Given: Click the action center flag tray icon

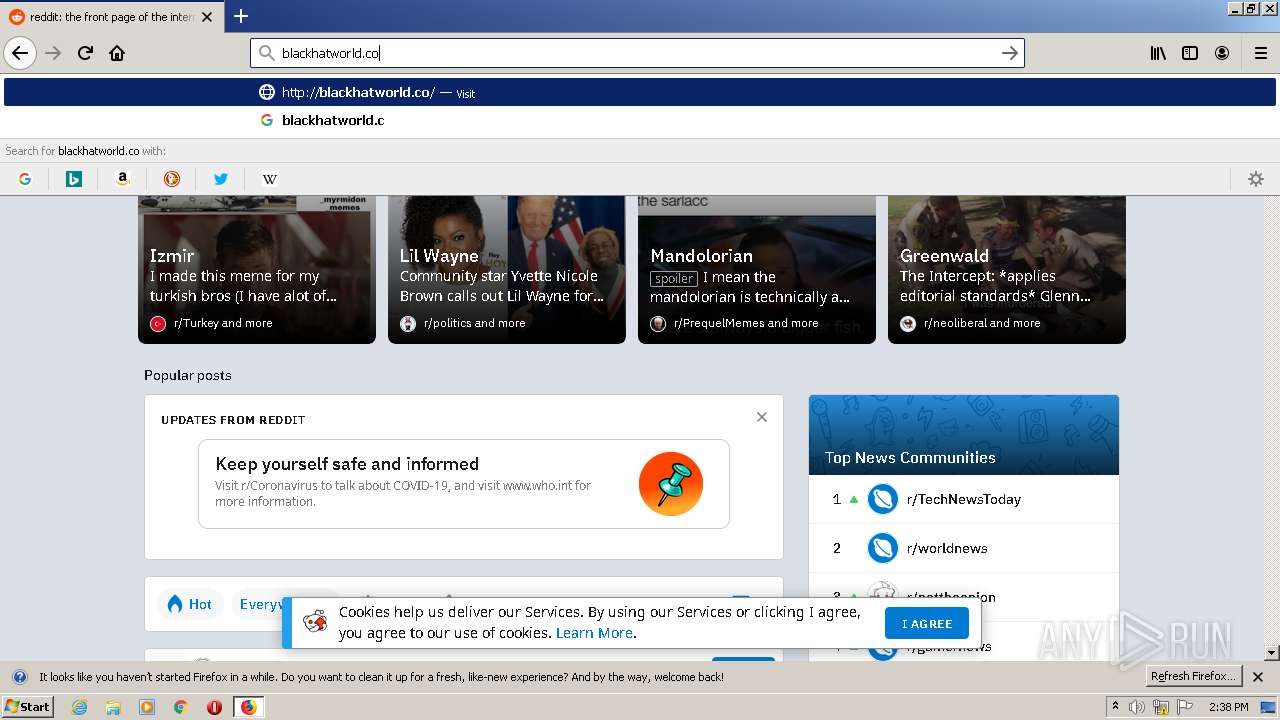Looking at the screenshot, I should pyautogui.click(x=1185, y=707).
